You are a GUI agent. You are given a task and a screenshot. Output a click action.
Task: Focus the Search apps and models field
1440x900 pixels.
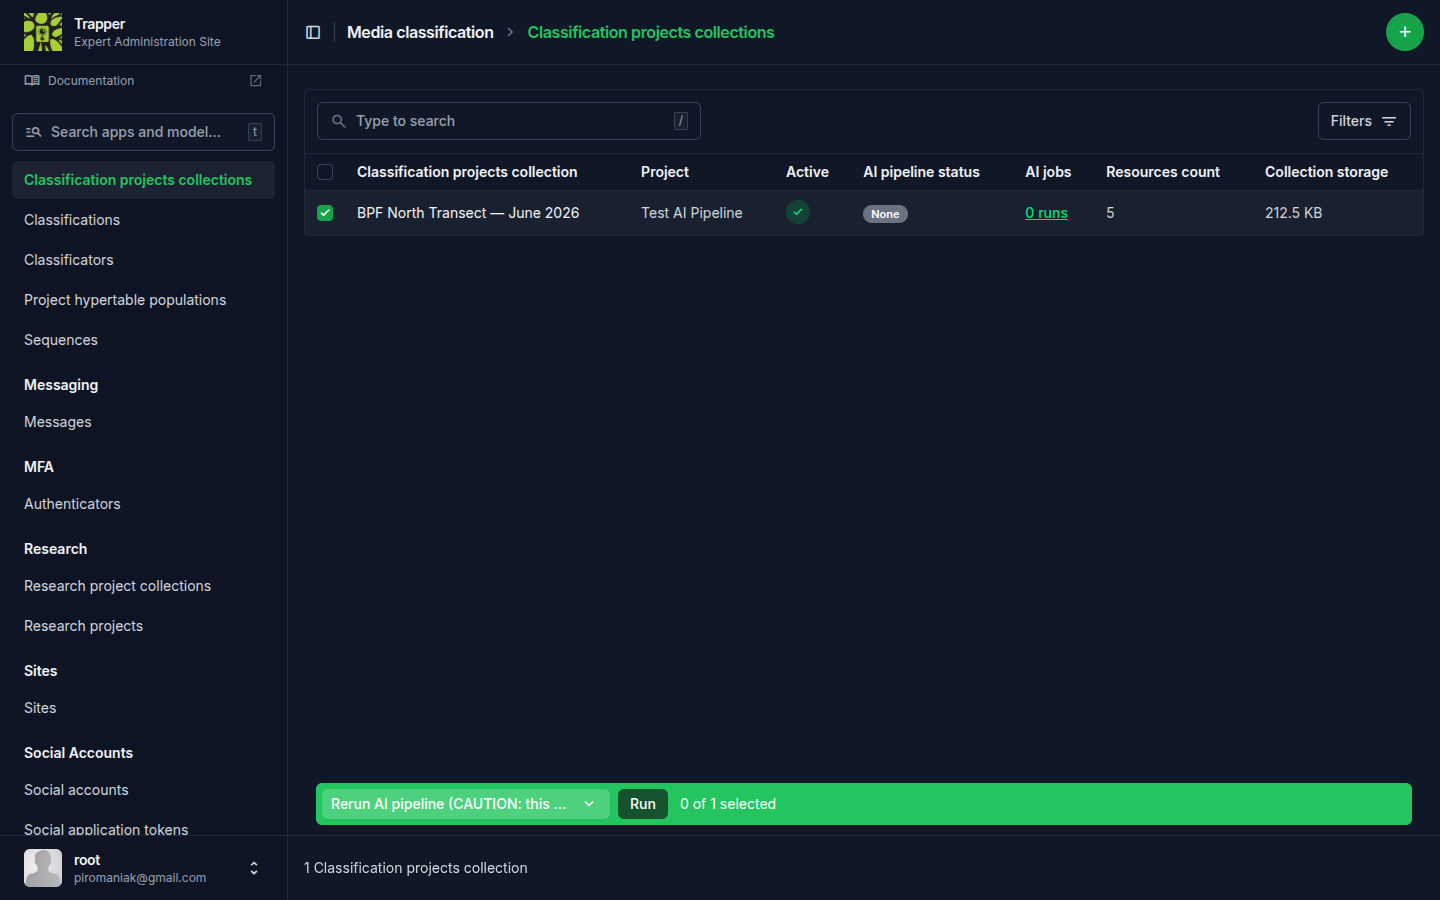coord(143,132)
